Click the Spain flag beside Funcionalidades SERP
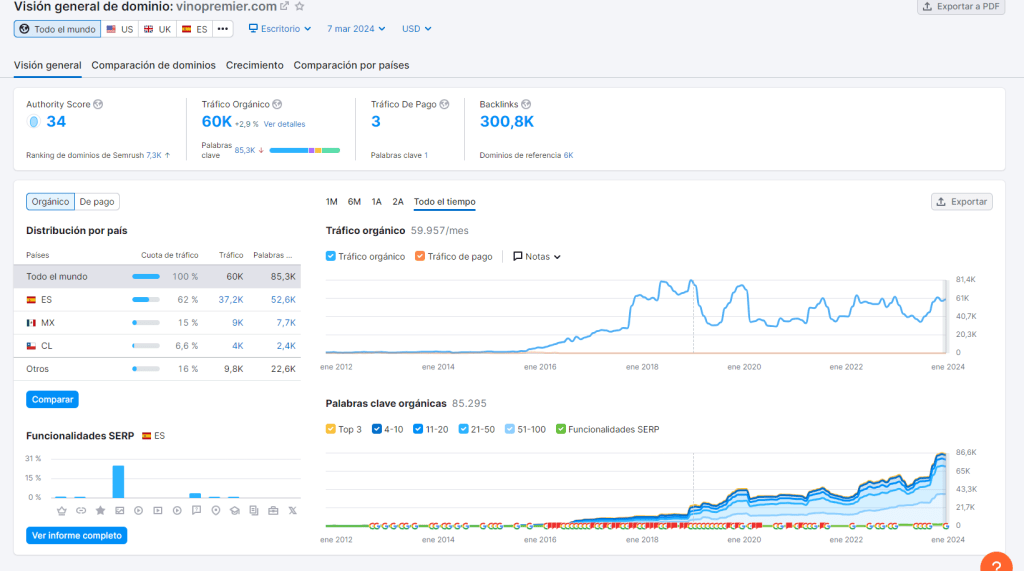 [147, 436]
